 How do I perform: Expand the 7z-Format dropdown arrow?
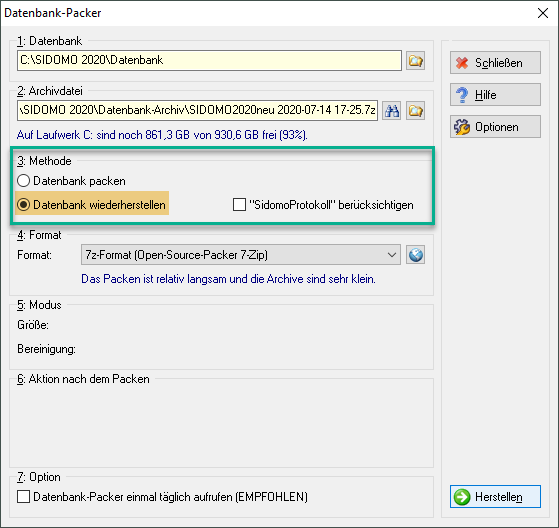click(392, 255)
